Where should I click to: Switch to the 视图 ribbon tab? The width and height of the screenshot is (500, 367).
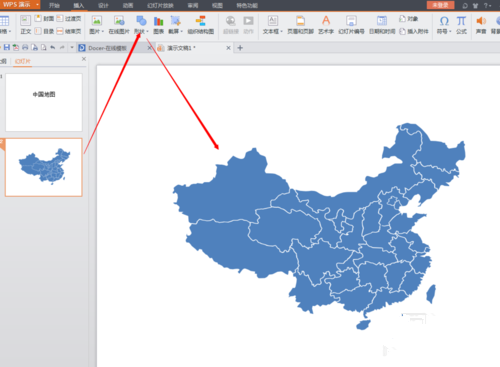pyautogui.click(x=217, y=5)
